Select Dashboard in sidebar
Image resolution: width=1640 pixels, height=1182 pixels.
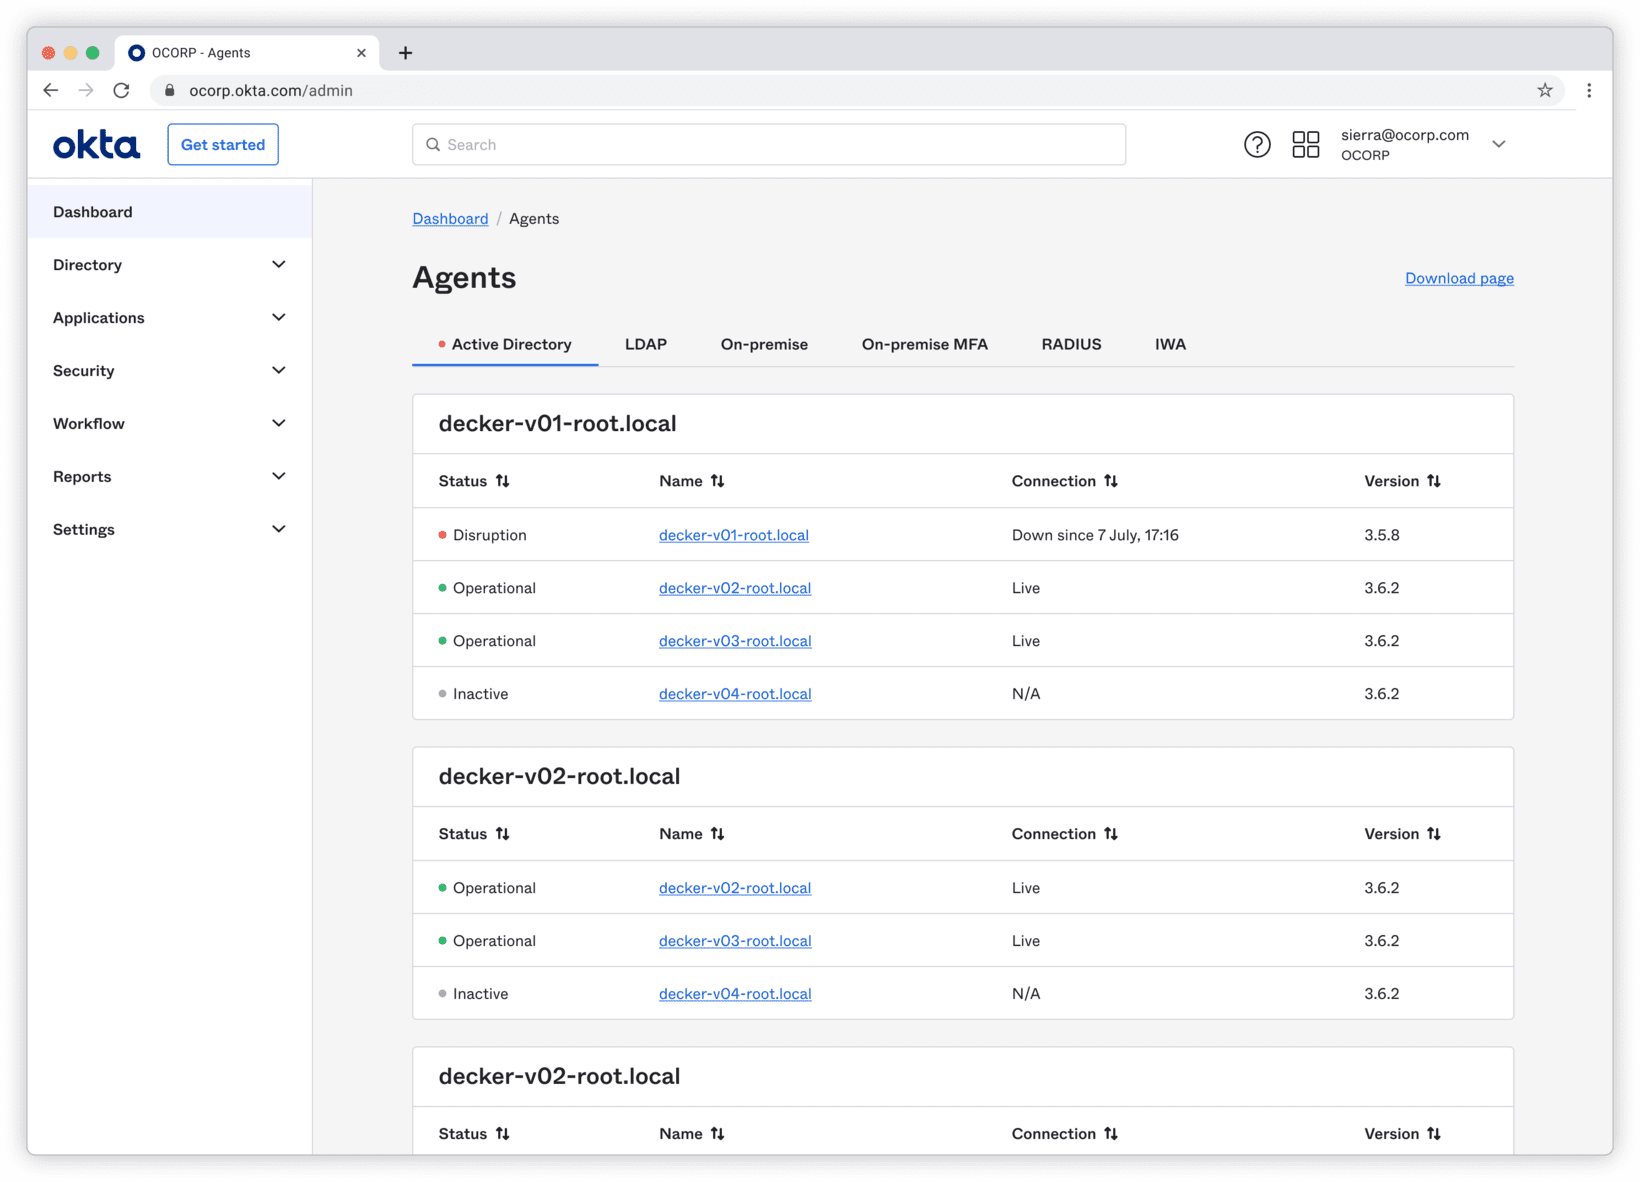point(169,212)
